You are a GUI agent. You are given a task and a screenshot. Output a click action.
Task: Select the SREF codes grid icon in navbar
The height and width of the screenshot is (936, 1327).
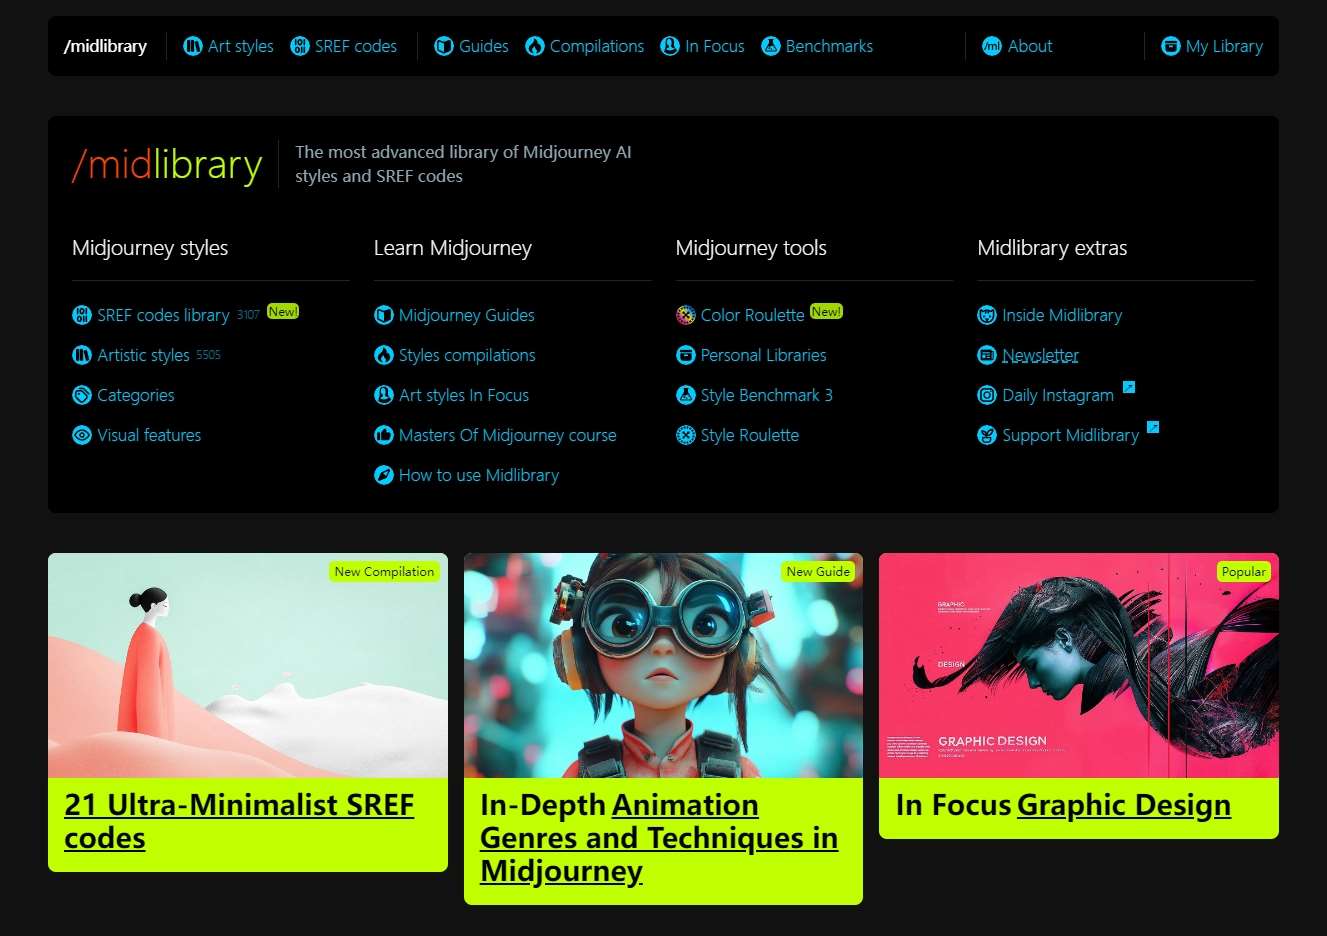[298, 46]
